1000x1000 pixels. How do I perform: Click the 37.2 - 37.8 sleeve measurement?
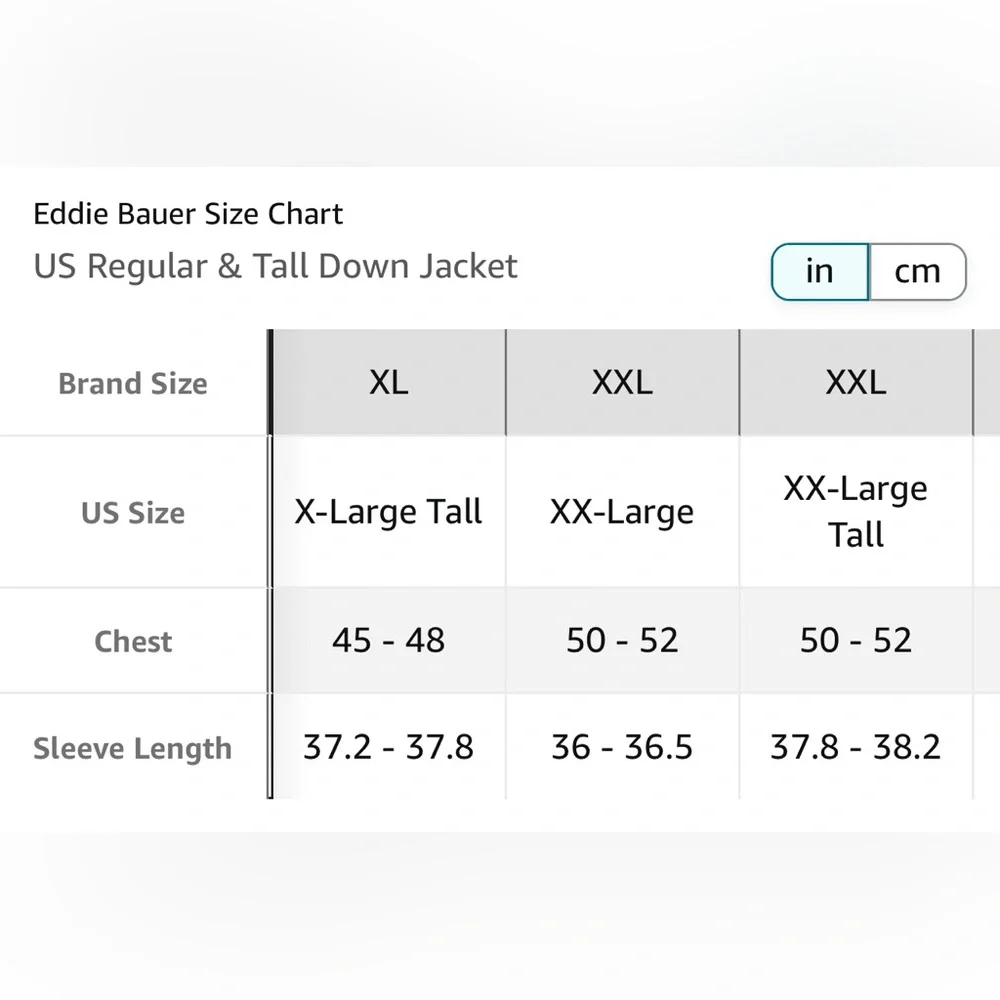coord(387,748)
